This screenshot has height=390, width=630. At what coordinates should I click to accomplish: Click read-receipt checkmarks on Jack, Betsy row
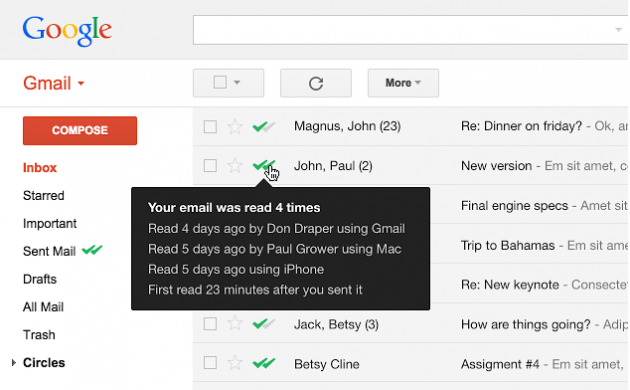click(264, 323)
